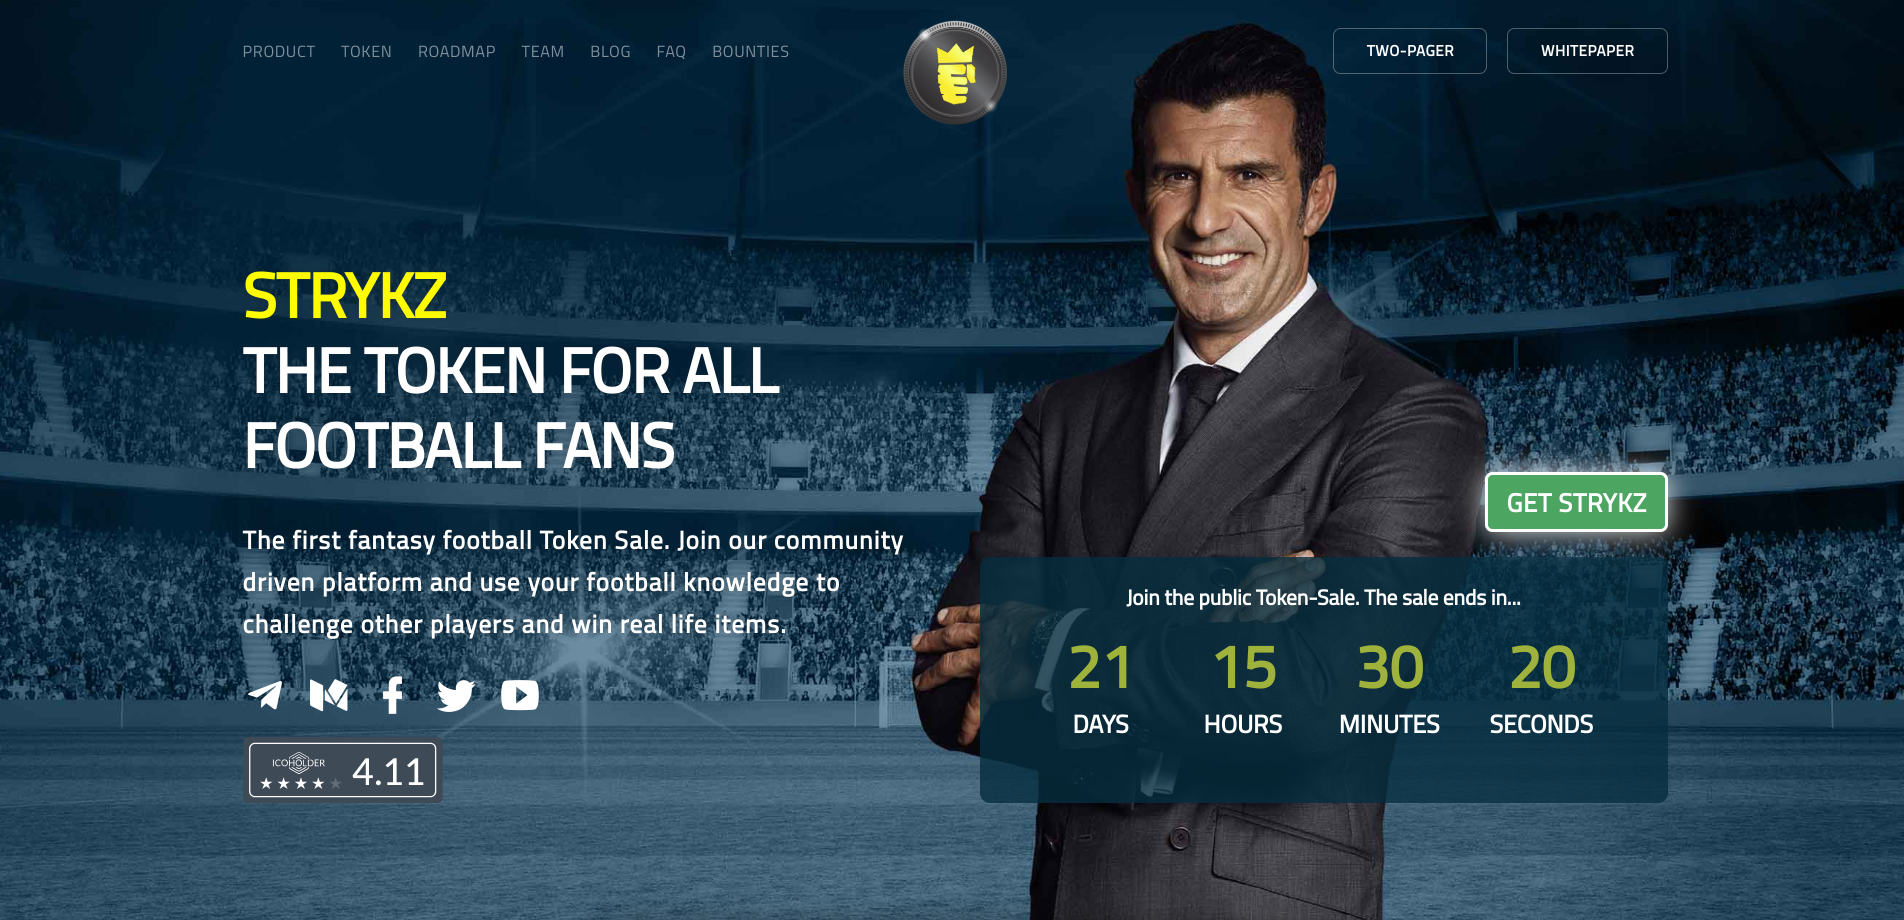Viewport: 1904px width, 920px height.
Task: Open the YouTube play icon
Action: 520,695
